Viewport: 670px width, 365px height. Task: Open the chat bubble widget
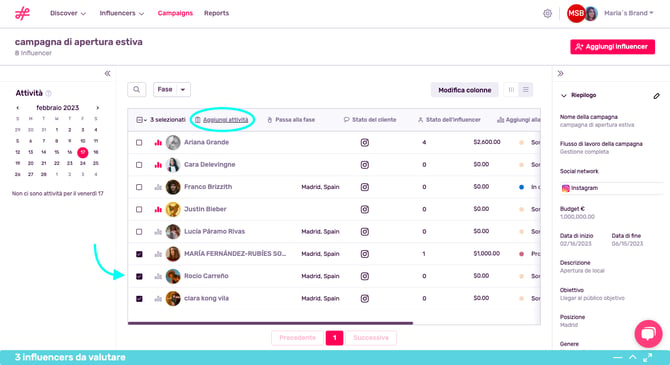pos(648,334)
